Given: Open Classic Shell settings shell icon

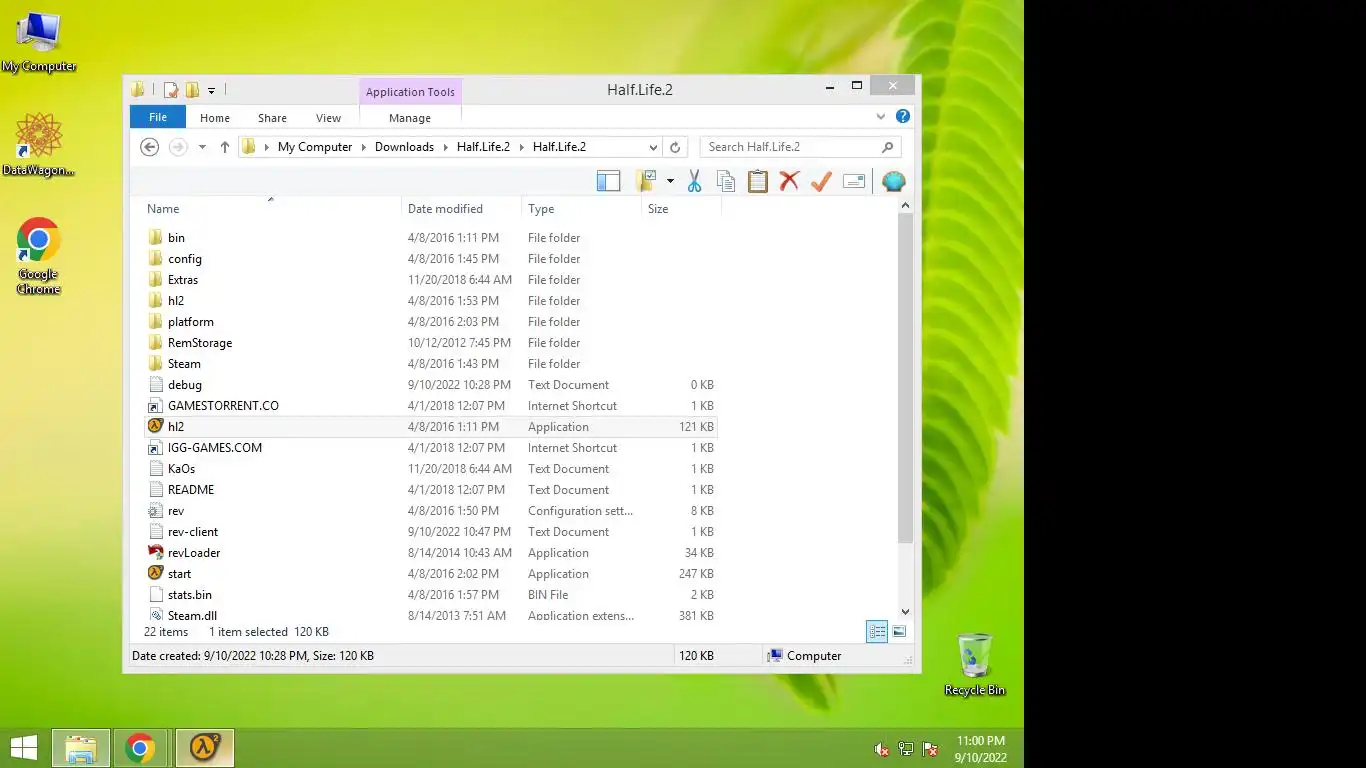Looking at the screenshot, I should click(x=893, y=181).
